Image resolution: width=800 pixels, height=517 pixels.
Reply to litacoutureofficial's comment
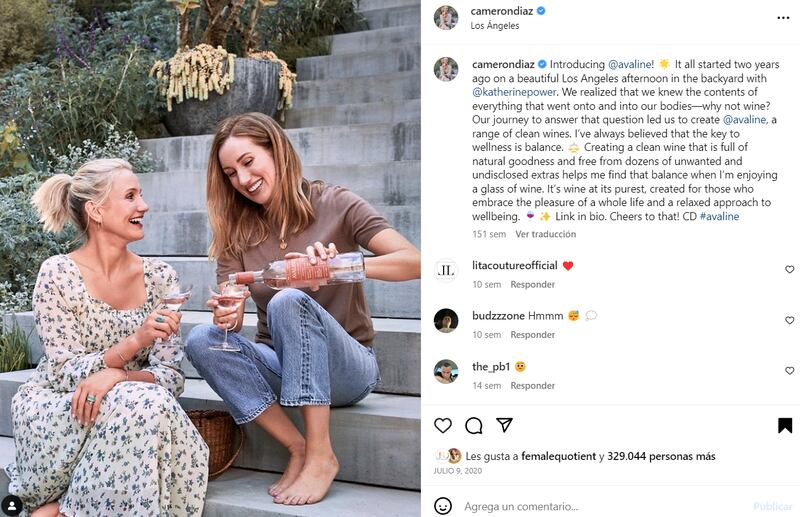[x=532, y=284]
